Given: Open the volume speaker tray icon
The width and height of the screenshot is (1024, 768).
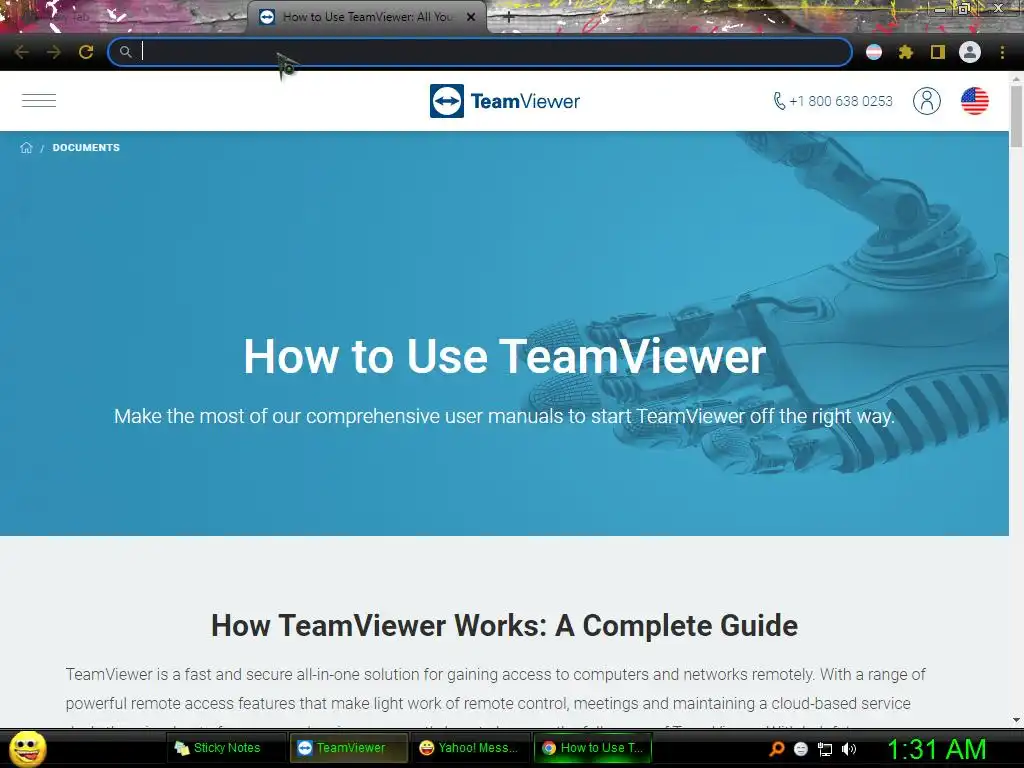Looking at the screenshot, I should coord(849,749).
